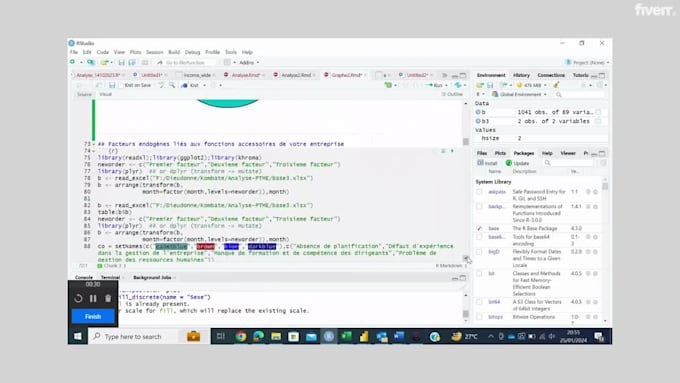Viewport: 680px width, 383px height.
Task: Click the editor Save document icon
Action: pos(112,85)
